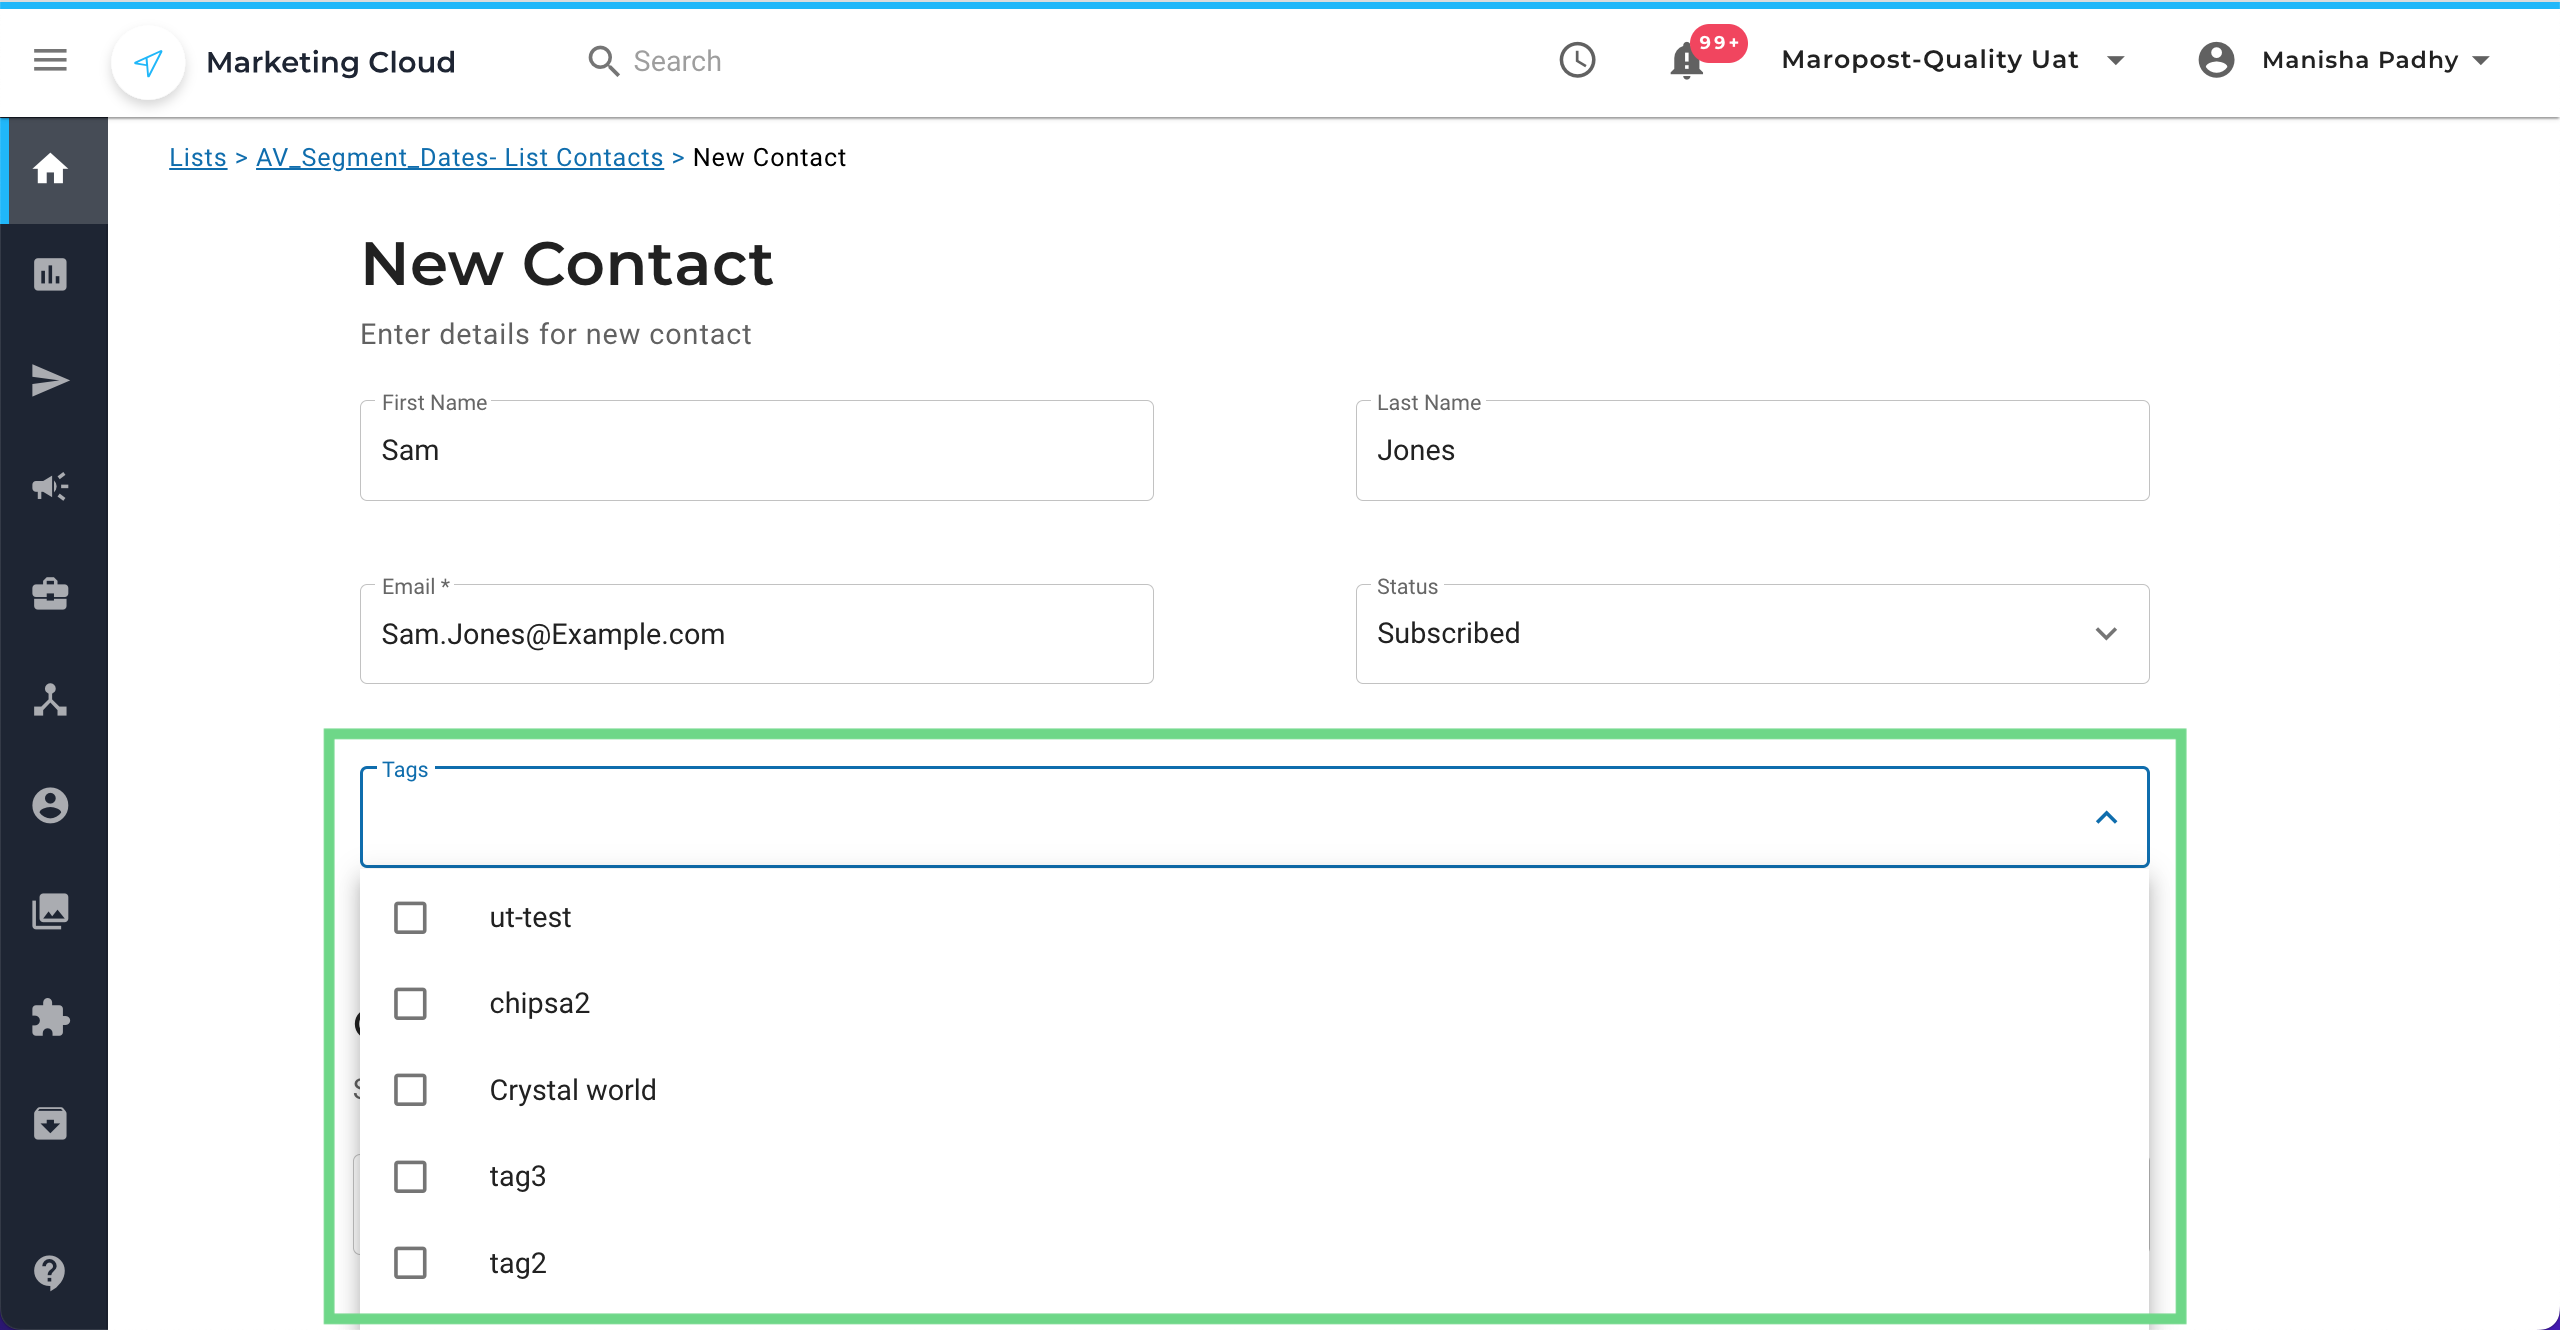Open the briefcase sidebar icon

point(50,593)
